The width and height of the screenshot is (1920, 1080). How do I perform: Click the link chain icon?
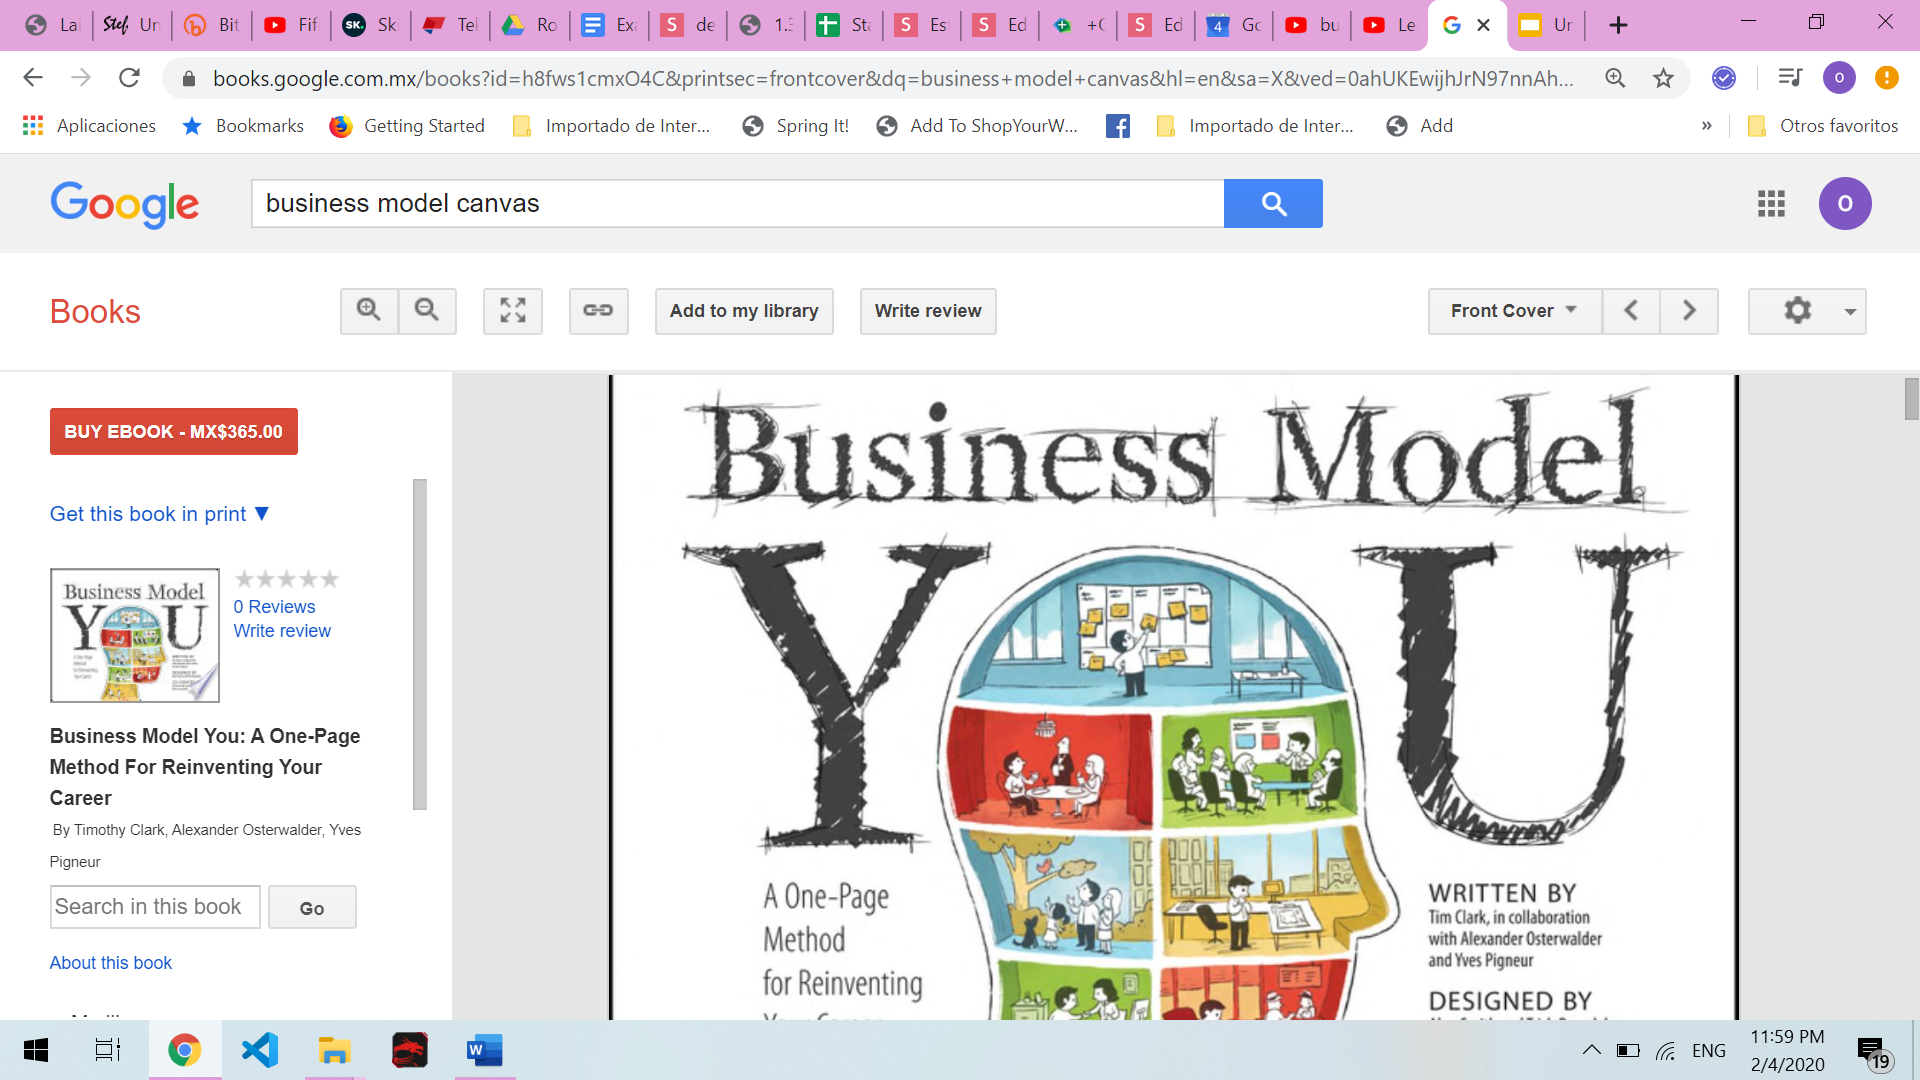coord(598,311)
